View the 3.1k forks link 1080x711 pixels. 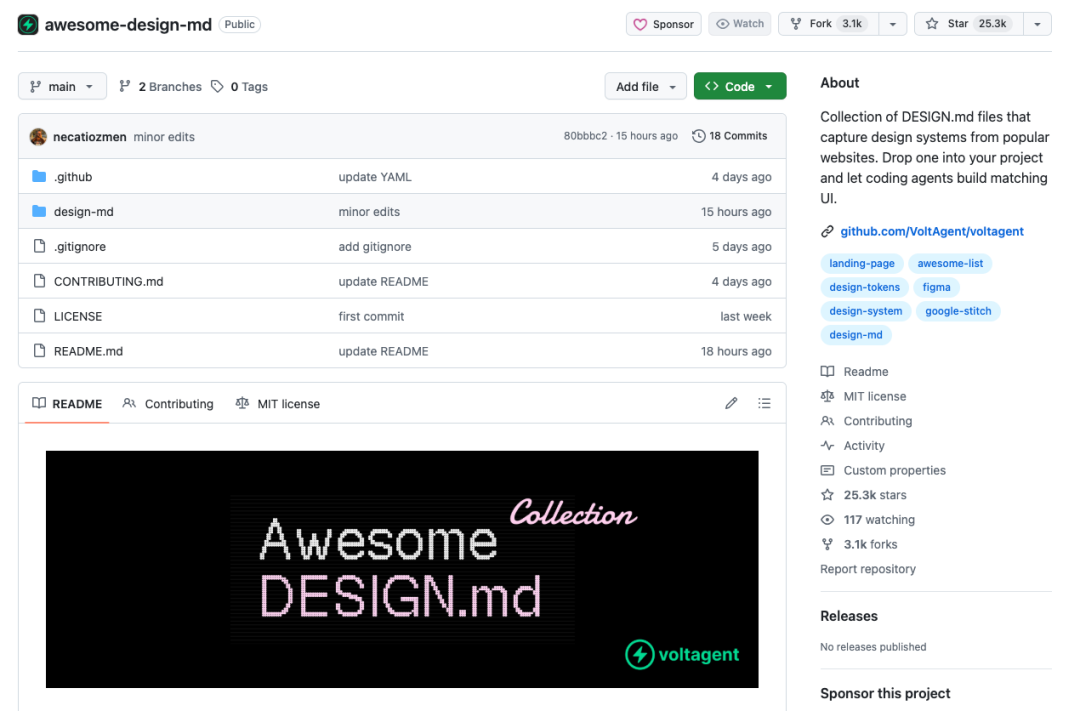(x=858, y=544)
